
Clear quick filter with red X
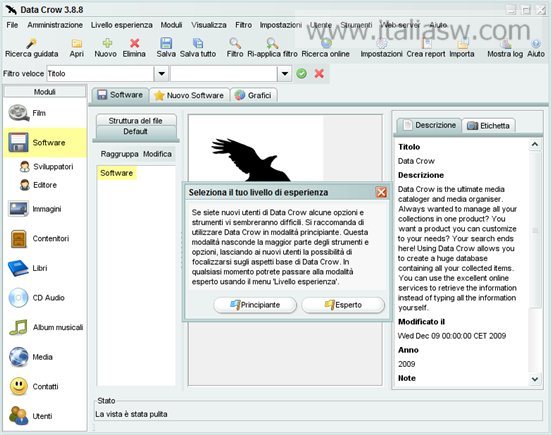click(319, 74)
